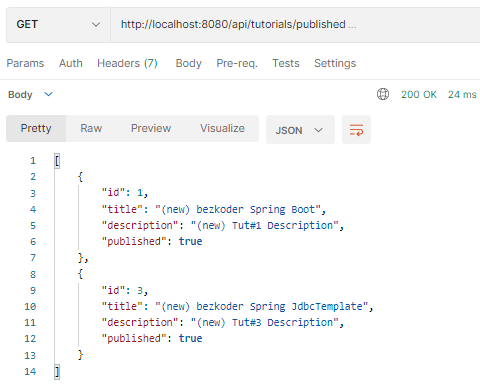Click the "description" key on line 11
Screen dimensions: 480x390
click(140, 323)
